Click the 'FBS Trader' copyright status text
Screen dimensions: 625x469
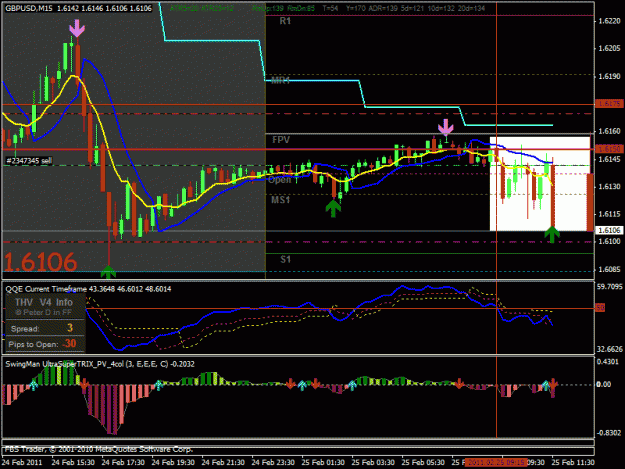point(99,449)
